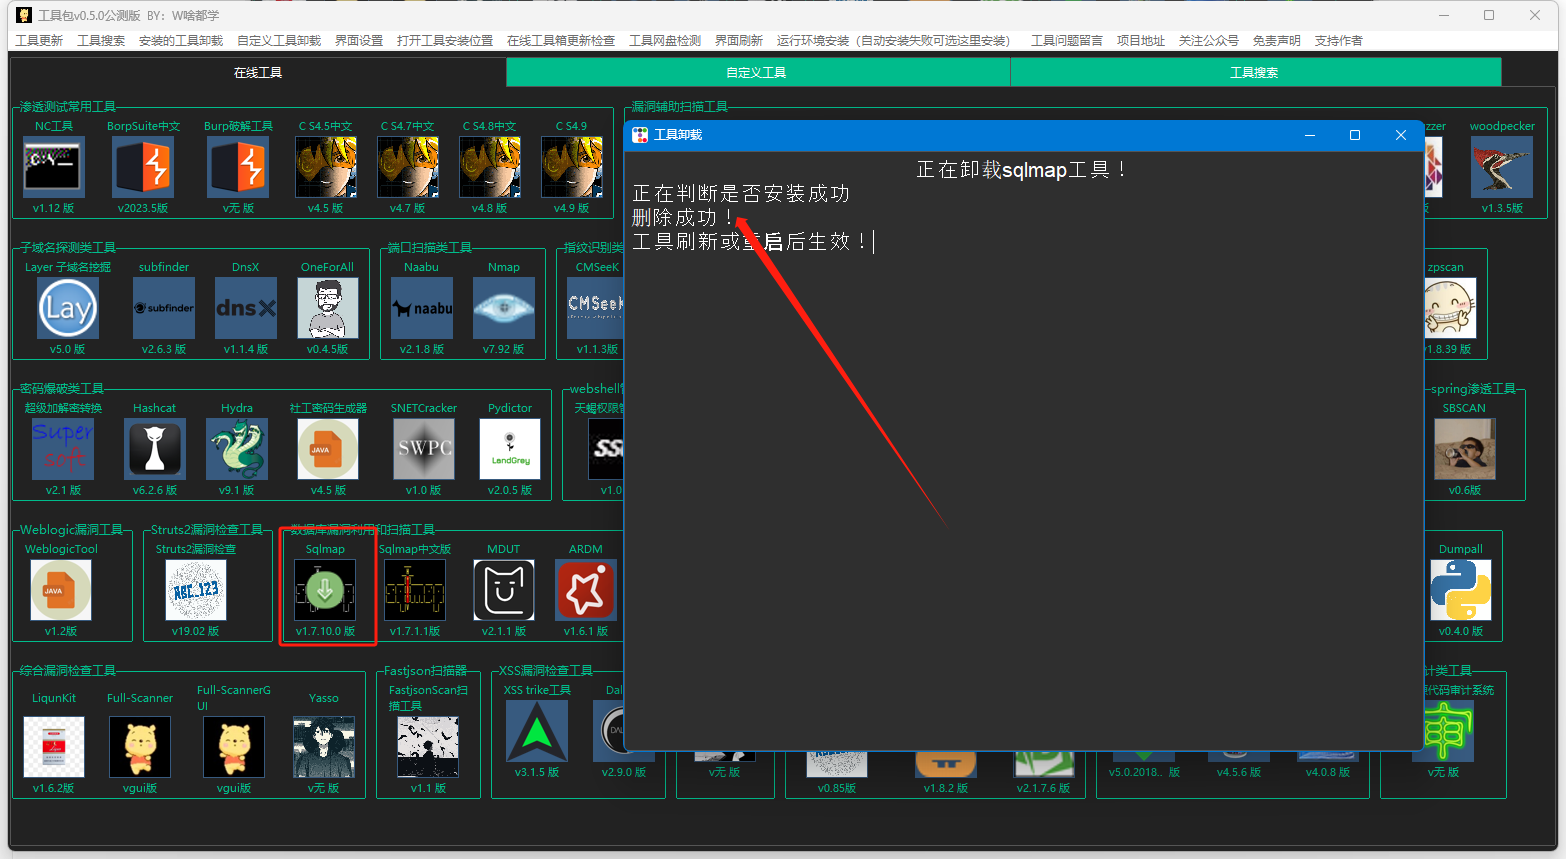The width and height of the screenshot is (1566, 859).
Task: Open the Hydra tool icon
Action: [237, 449]
